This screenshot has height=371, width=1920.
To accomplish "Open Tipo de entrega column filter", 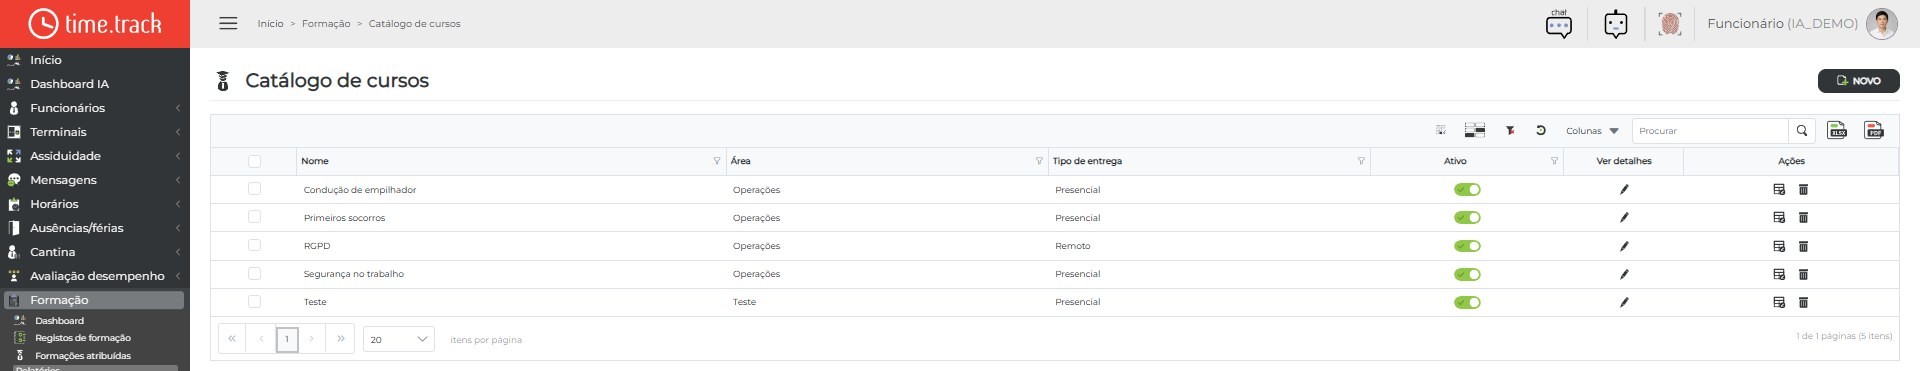I will click(1361, 161).
